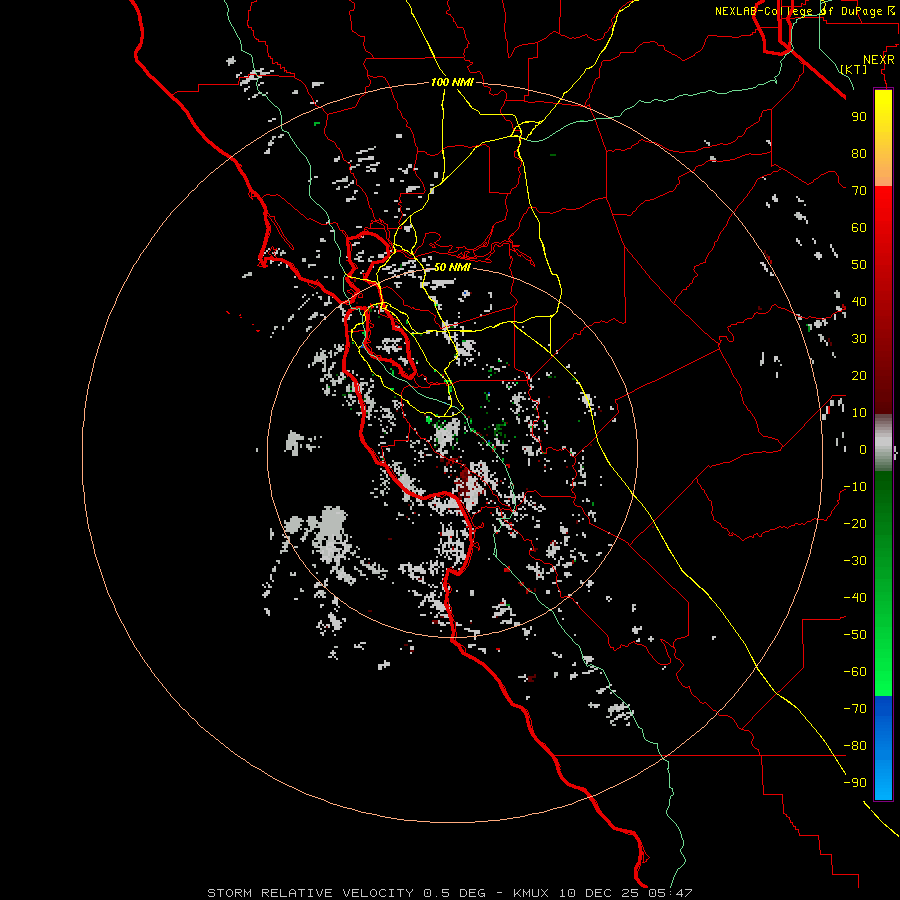Click the NEXR label above the scale
The image size is (900, 900).
click(x=878, y=60)
